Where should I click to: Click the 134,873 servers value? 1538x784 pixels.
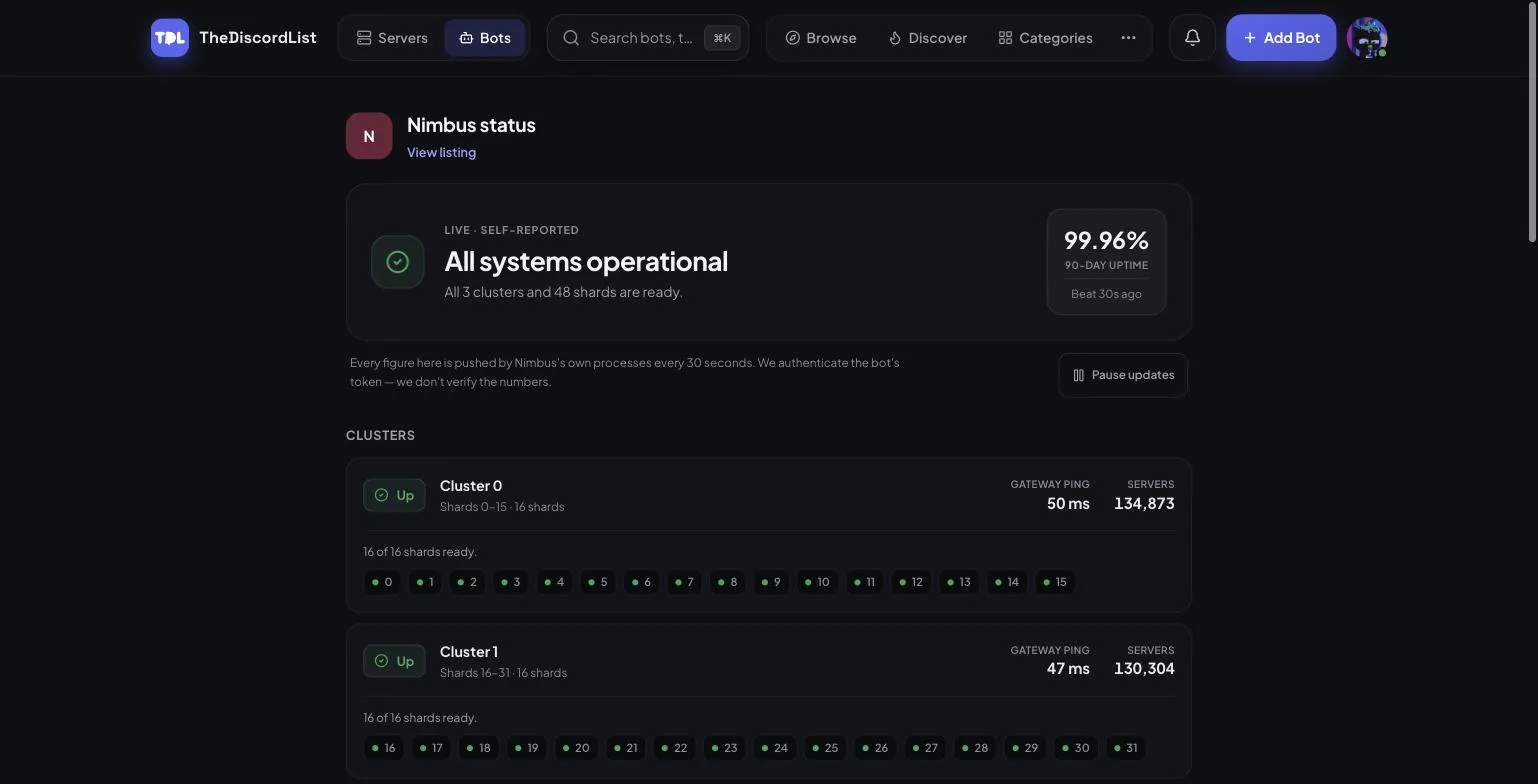coord(1144,503)
